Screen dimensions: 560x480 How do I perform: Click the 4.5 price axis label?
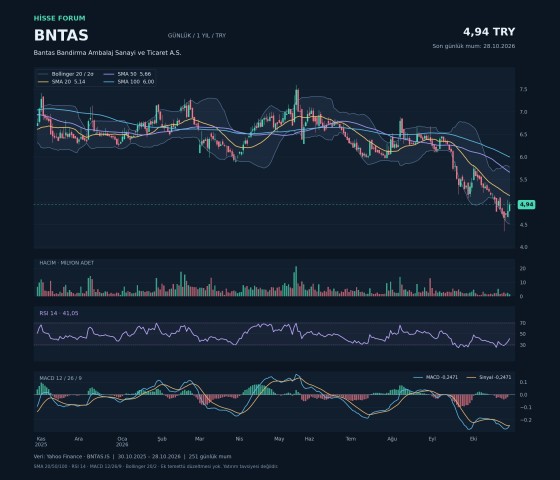(523, 225)
